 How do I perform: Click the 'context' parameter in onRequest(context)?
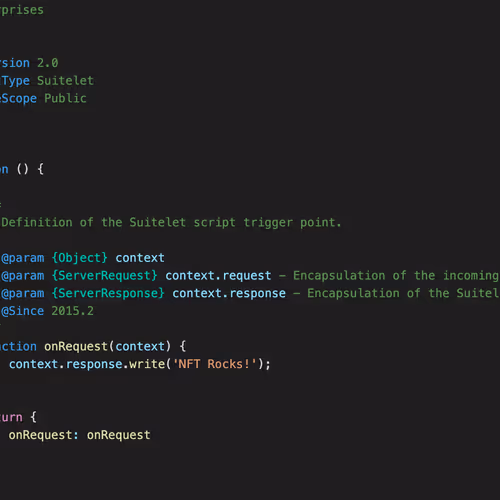click(140, 347)
